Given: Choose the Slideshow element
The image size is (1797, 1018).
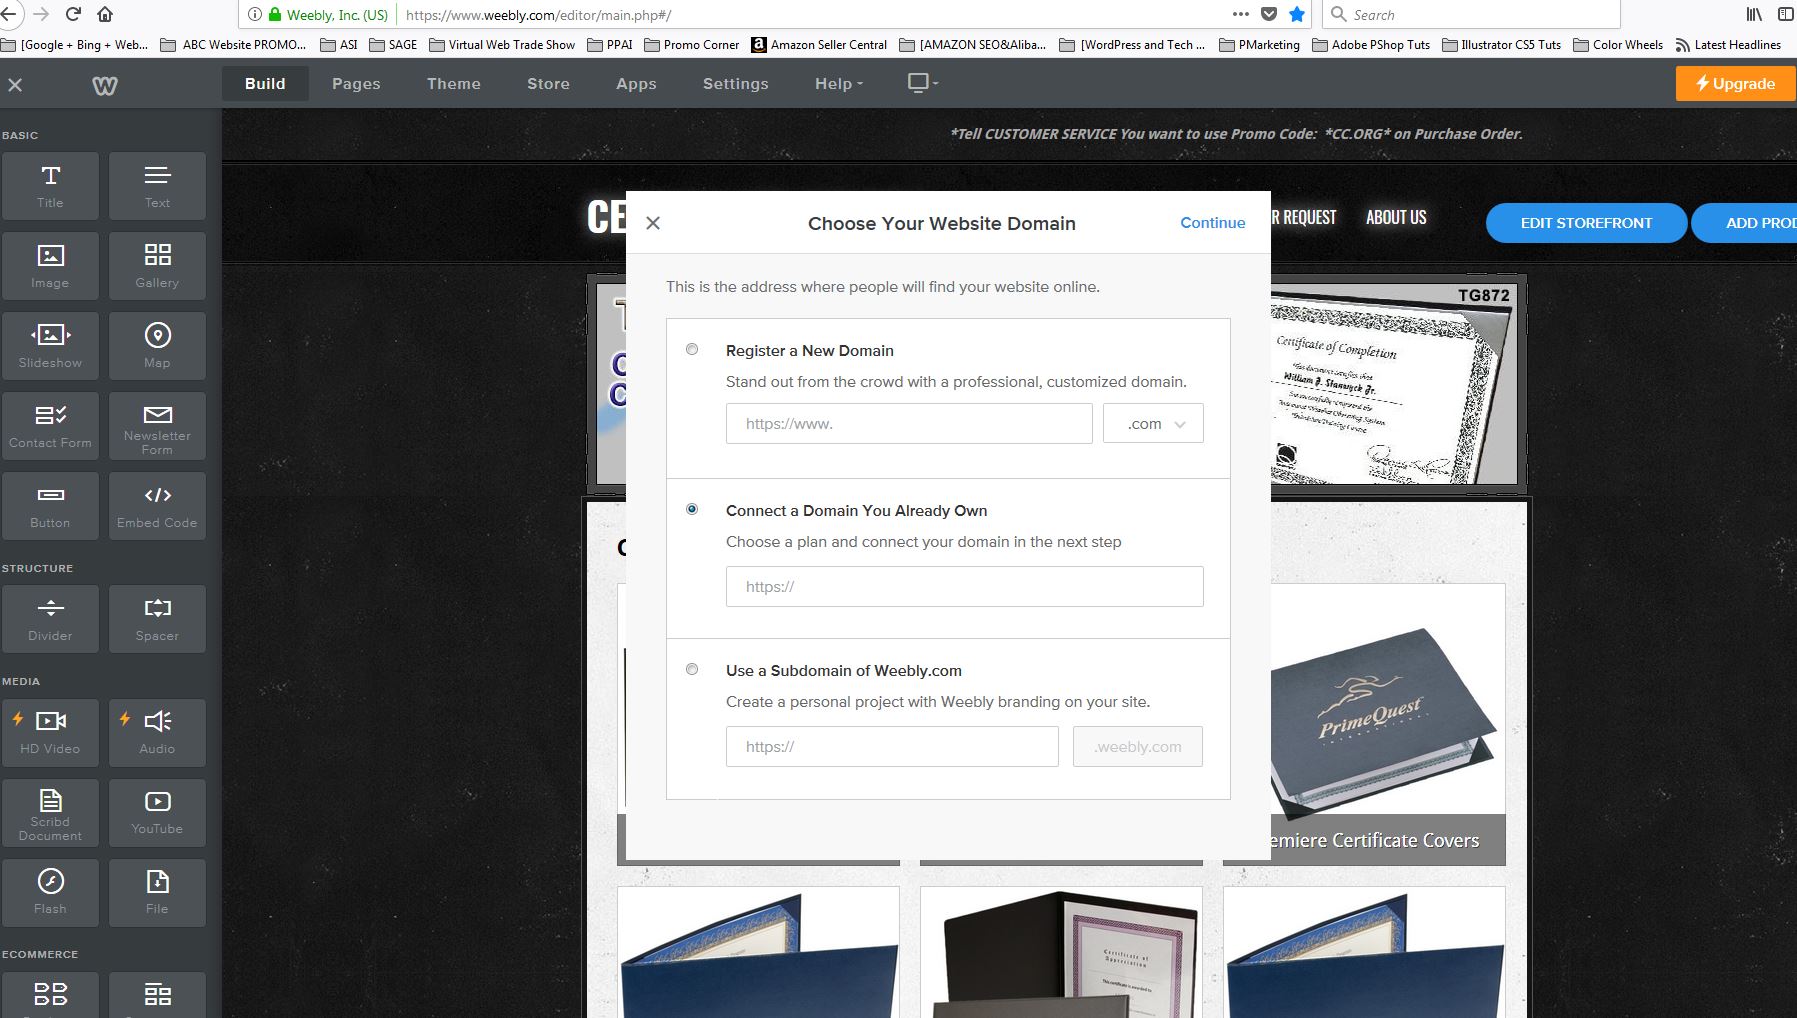Looking at the screenshot, I should [x=50, y=346].
